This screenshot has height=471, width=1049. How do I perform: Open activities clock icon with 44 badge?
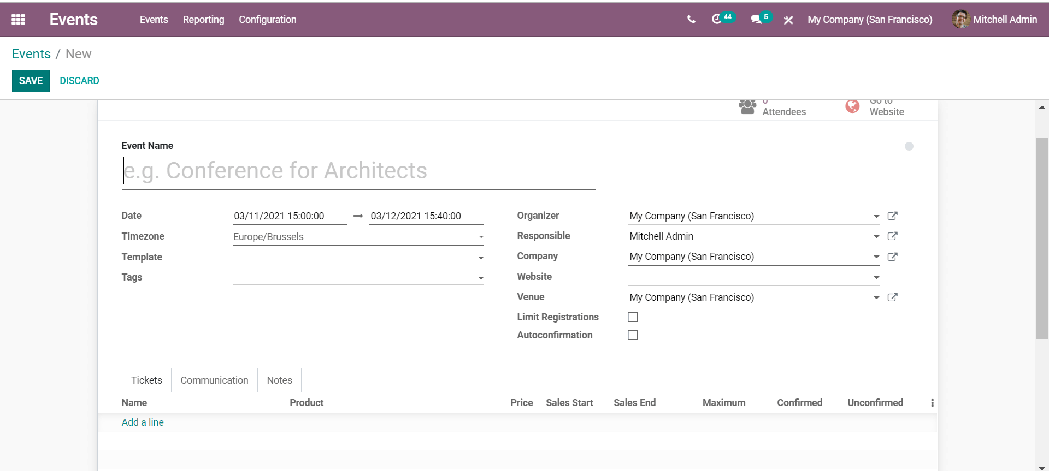(x=723, y=19)
